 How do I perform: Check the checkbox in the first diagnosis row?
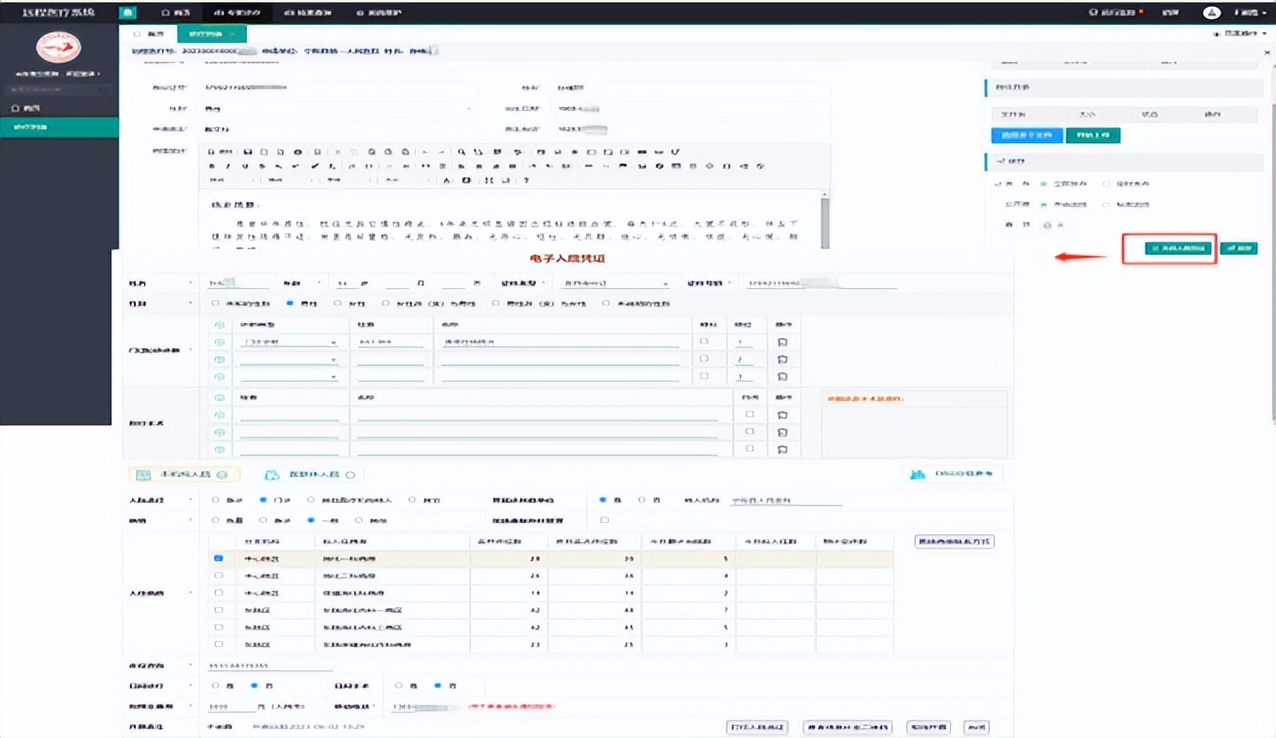704,342
